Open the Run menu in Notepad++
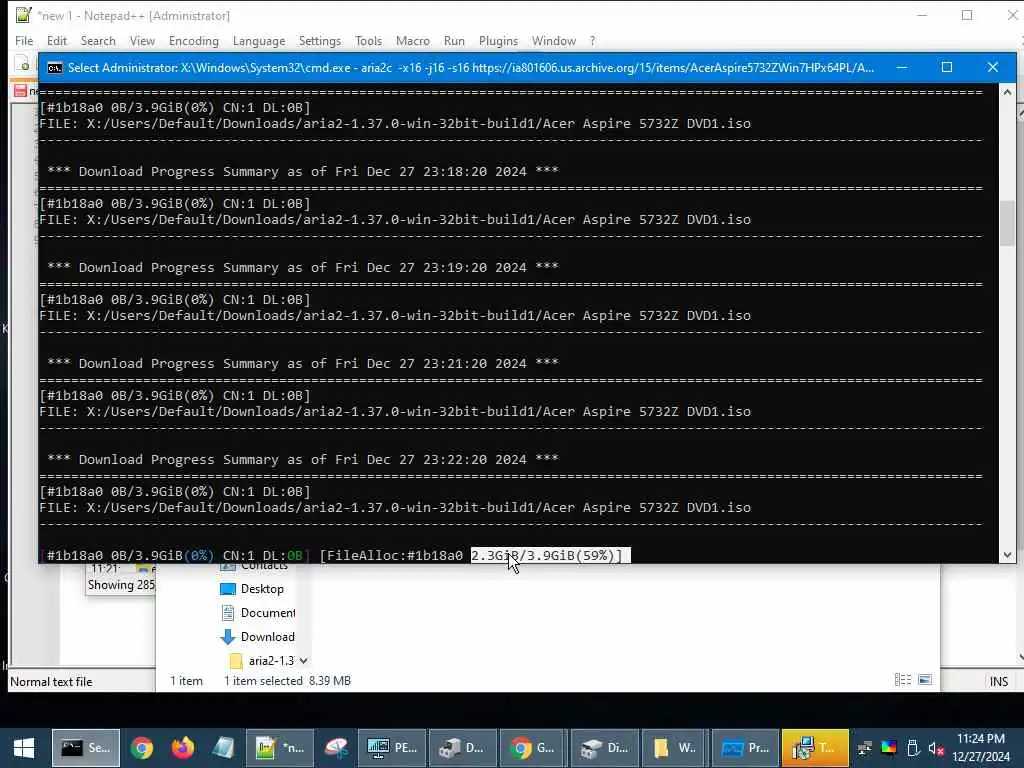1024x768 pixels. tap(454, 40)
